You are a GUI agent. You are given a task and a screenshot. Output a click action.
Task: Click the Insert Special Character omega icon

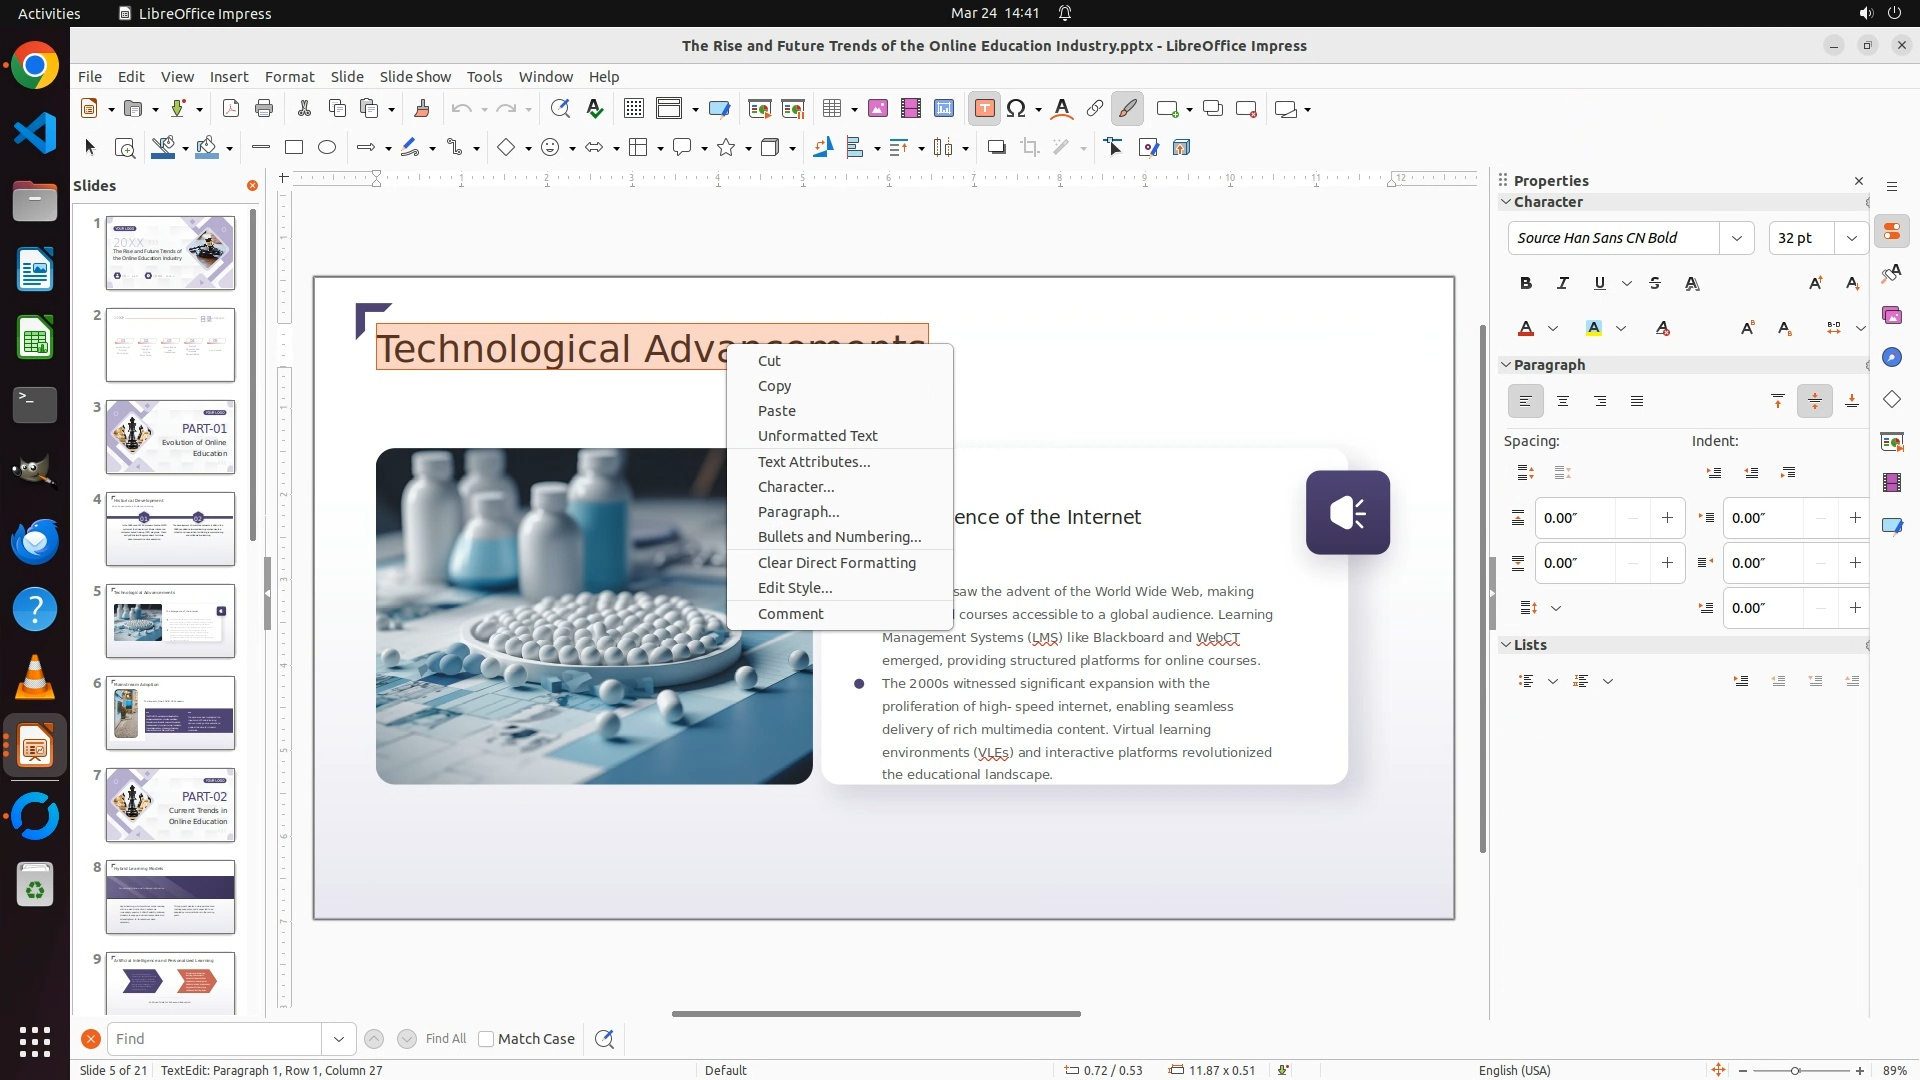tap(1016, 109)
